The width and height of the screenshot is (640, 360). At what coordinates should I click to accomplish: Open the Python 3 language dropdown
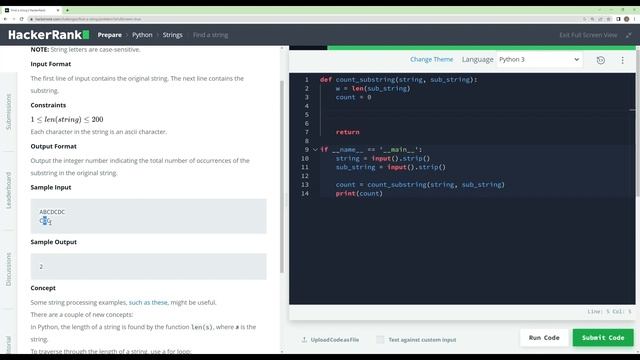pyautogui.click(x=539, y=60)
